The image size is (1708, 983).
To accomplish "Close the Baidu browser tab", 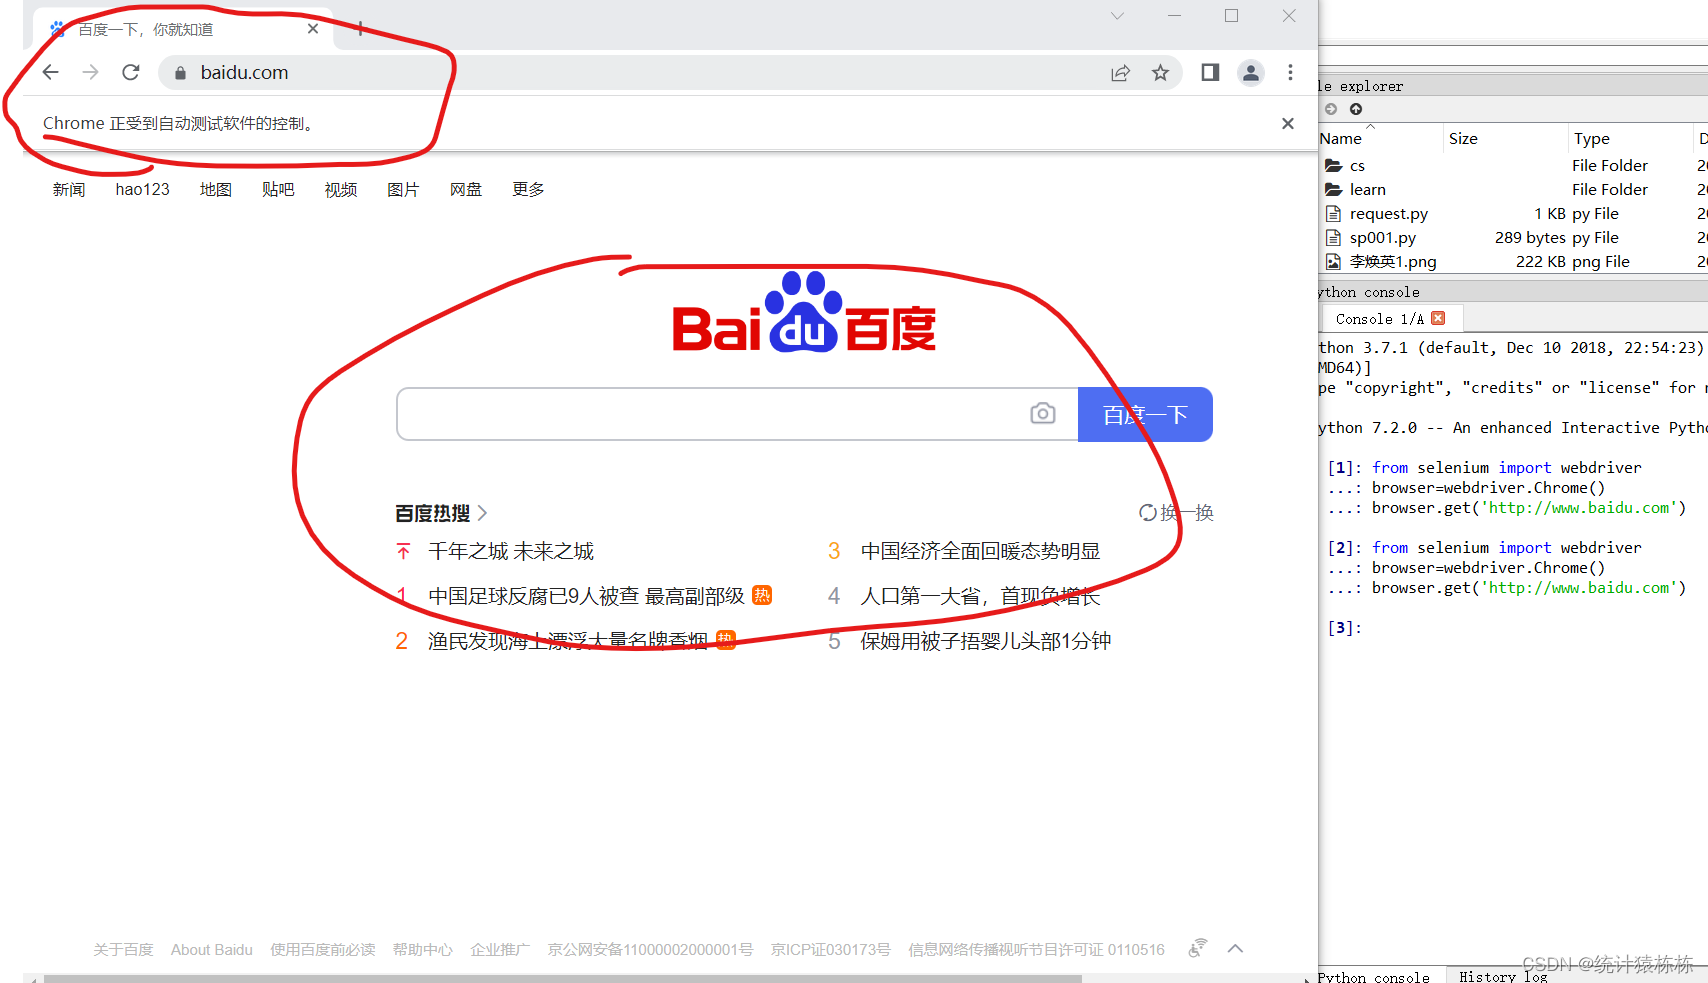I will click(x=313, y=29).
